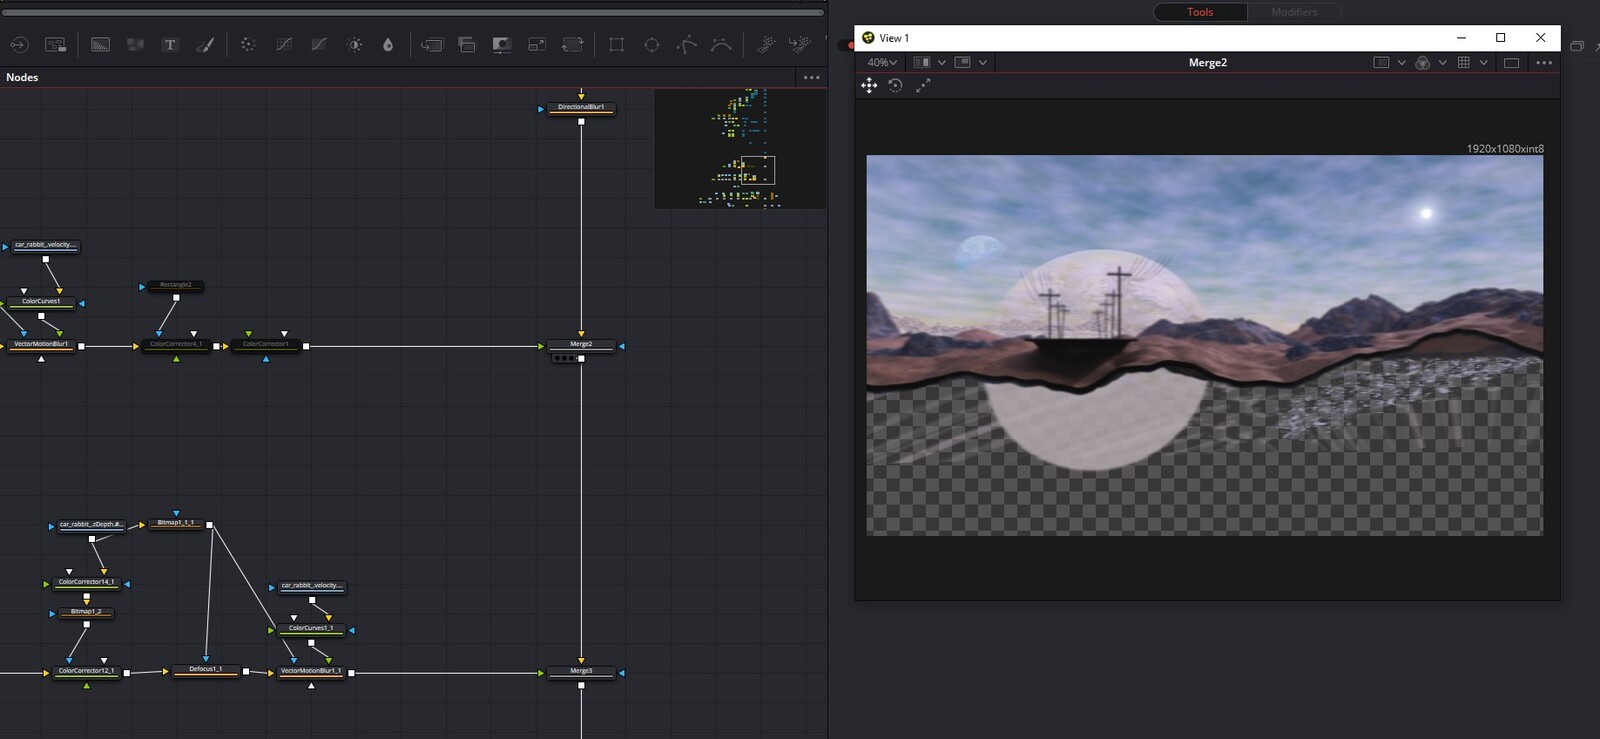Viewport: 1600px width, 739px height.
Task: Toggle region of interest in viewer
Action: (1381, 62)
